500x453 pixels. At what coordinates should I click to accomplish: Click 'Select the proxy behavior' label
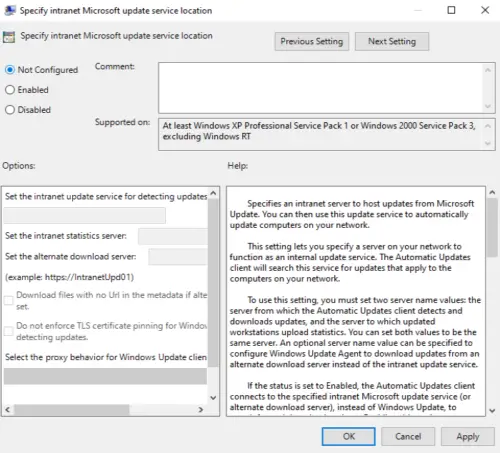[x=106, y=357]
